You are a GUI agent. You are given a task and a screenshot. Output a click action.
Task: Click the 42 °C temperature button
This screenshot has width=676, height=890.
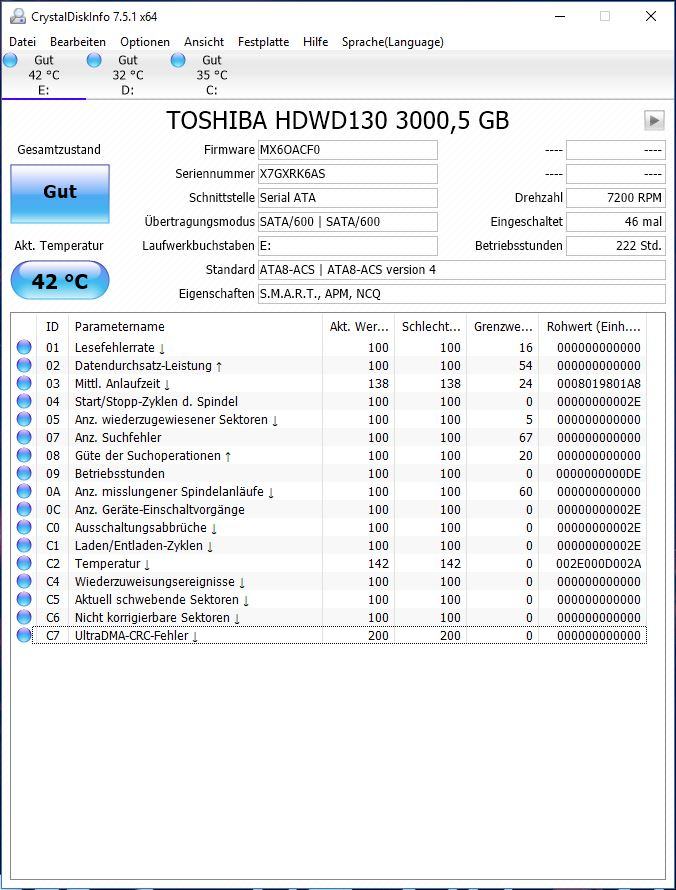tap(60, 280)
